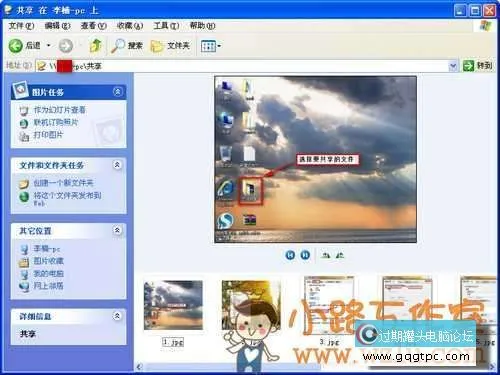Open the 编辑 menu

coord(57,26)
